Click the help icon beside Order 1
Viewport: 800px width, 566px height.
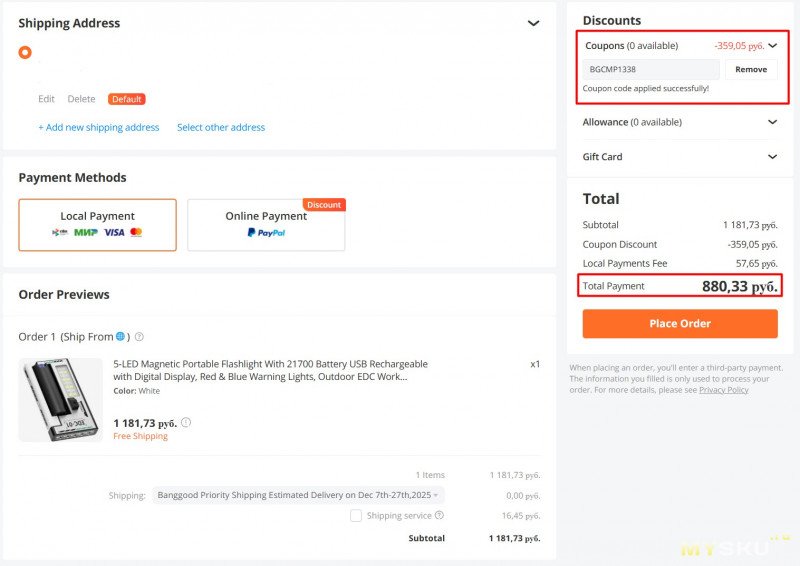click(x=139, y=337)
